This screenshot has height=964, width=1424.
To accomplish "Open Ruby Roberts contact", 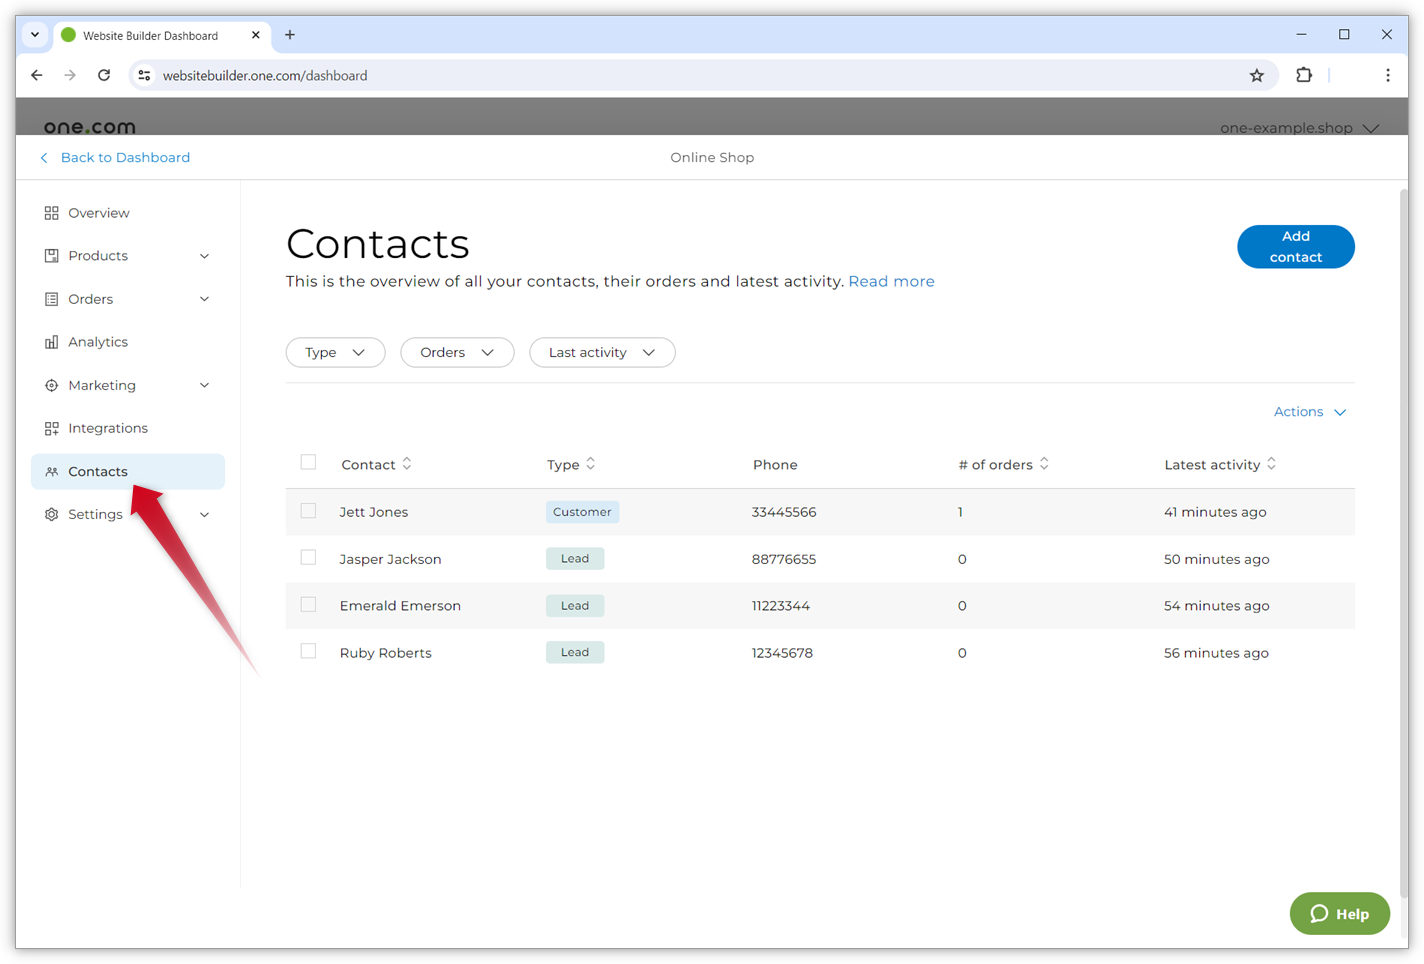I will pyautogui.click(x=385, y=653).
